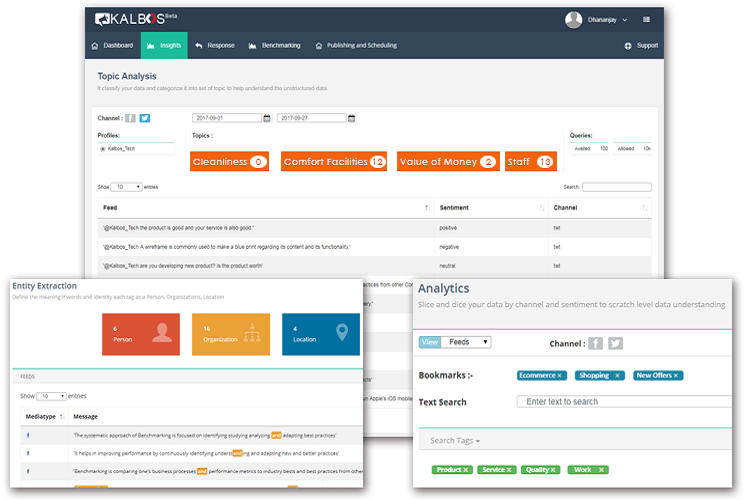The height and width of the screenshot is (500, 745).
Task: Open the Dhananjay user avatar
Action: tap(573, 19)
